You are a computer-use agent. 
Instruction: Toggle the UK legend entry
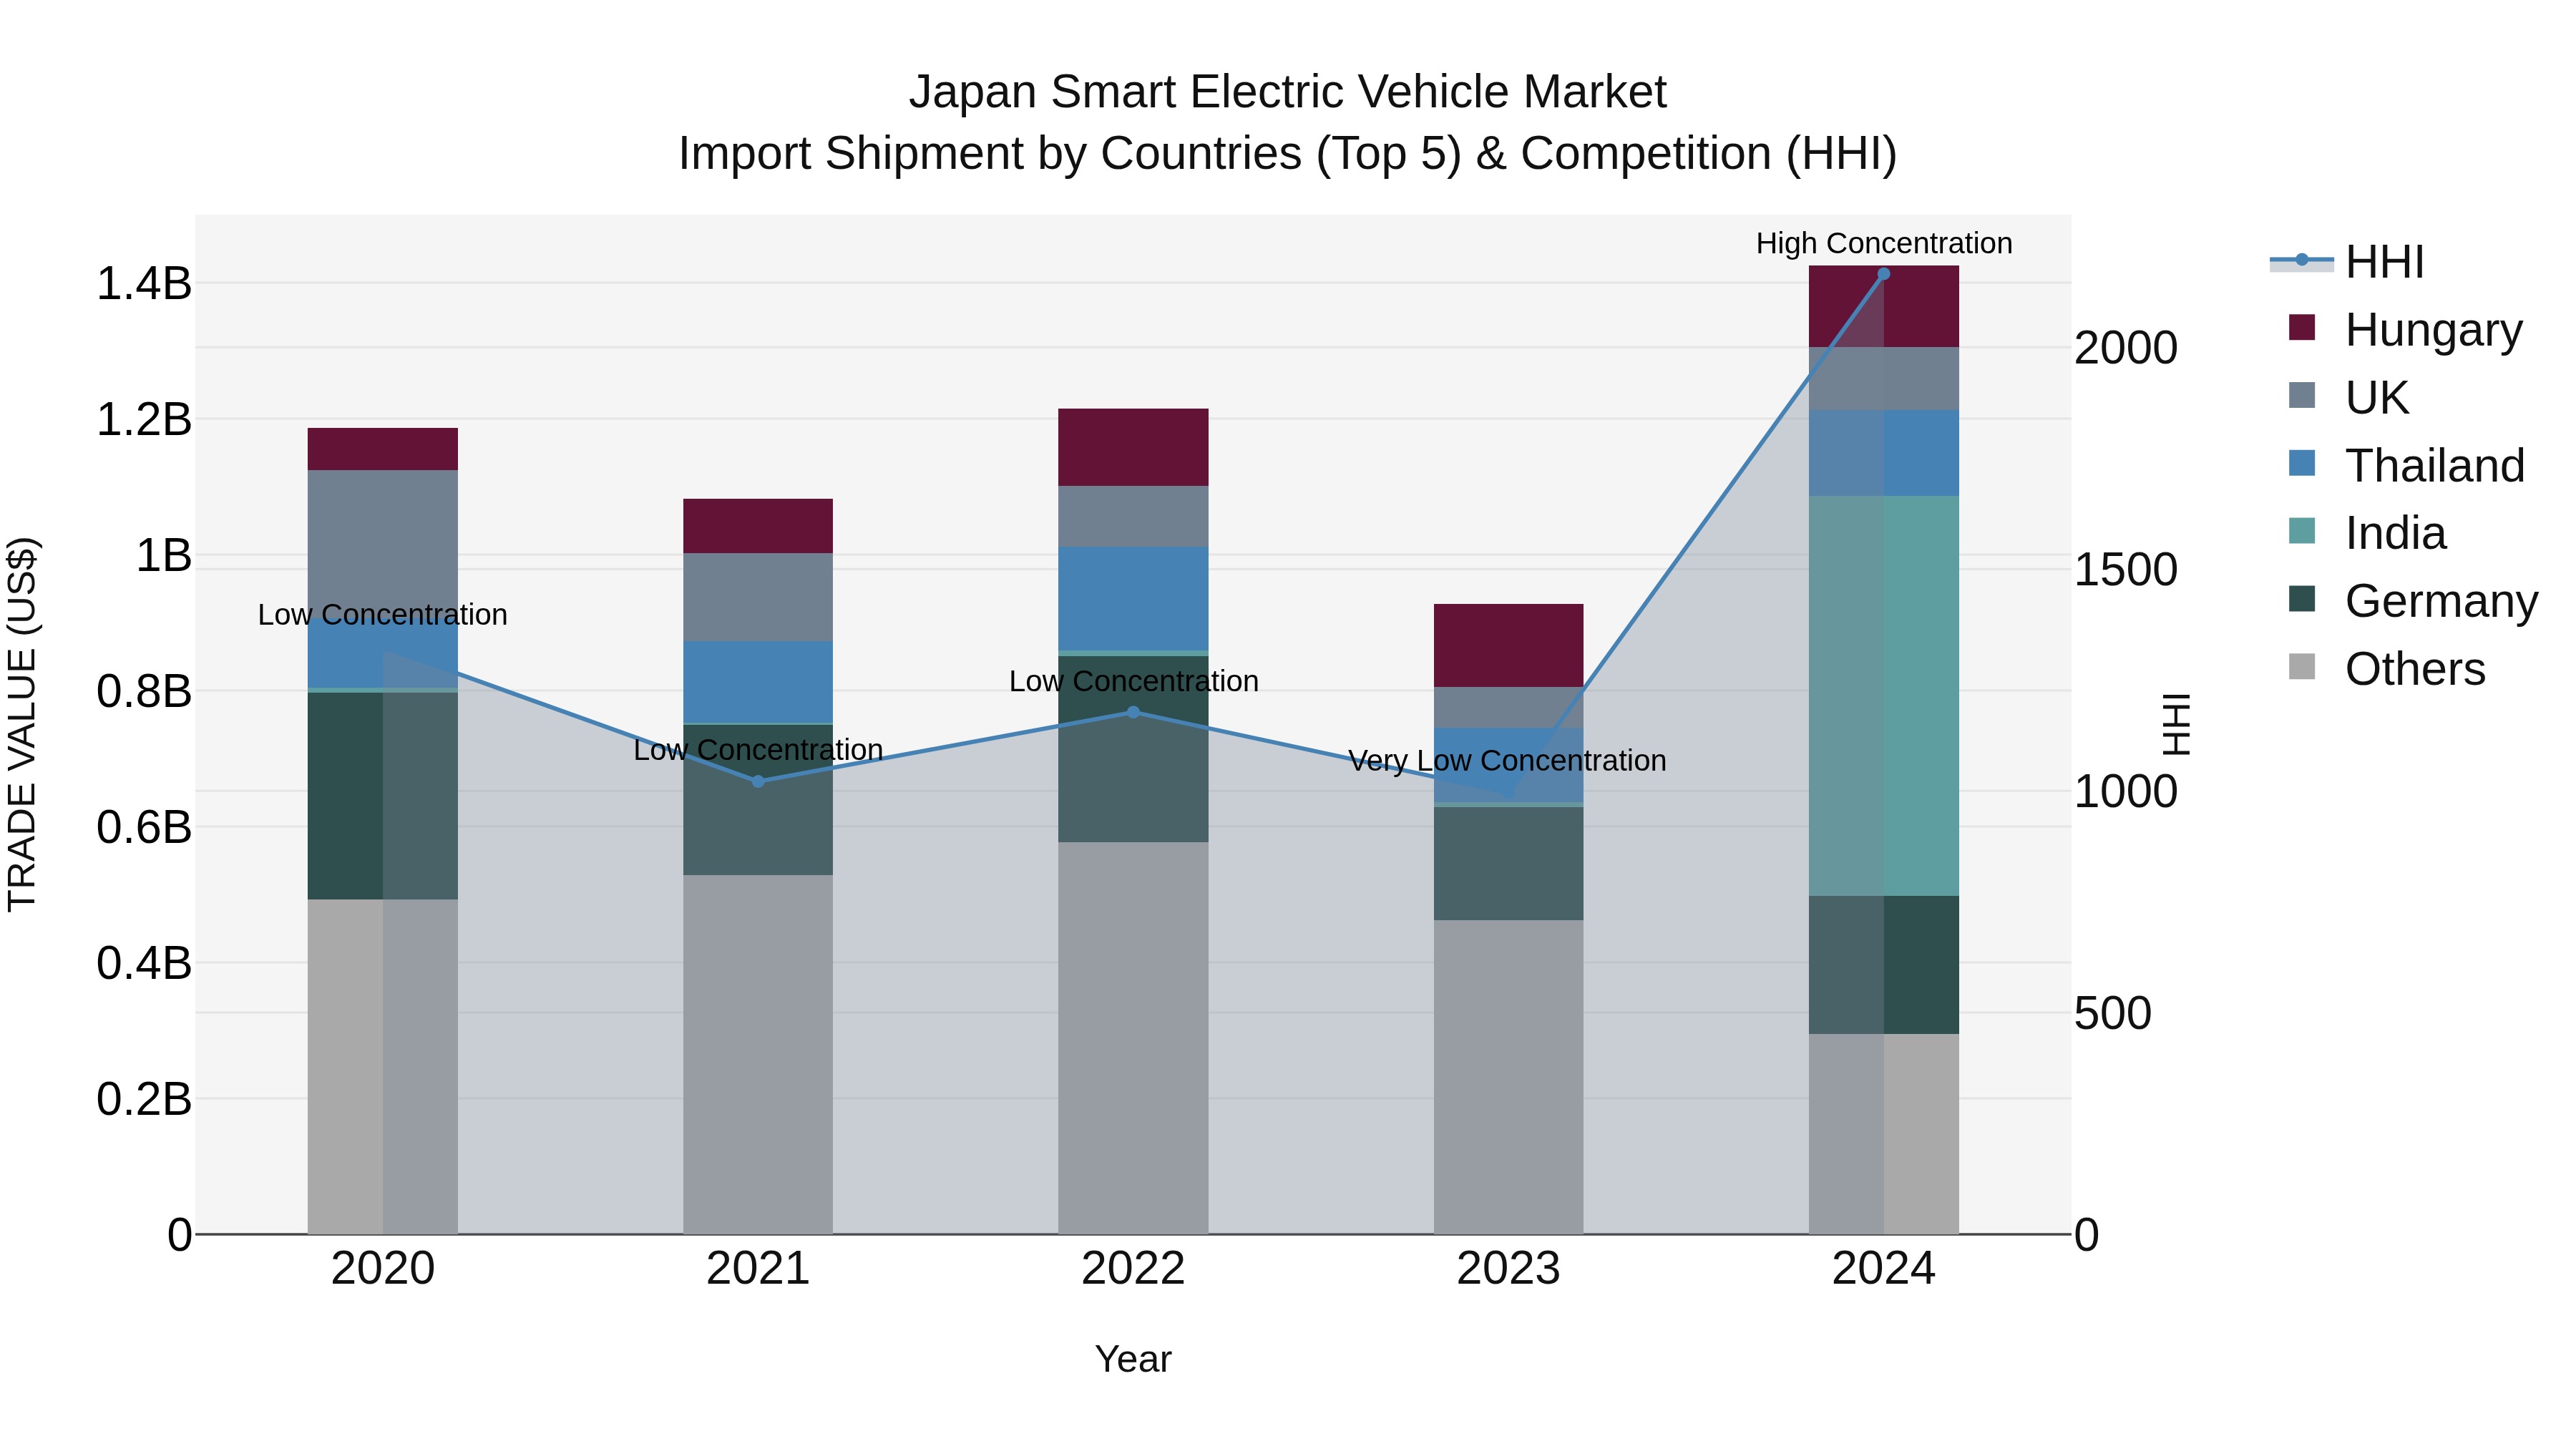pyautogui.click(x=2348, y=398)
